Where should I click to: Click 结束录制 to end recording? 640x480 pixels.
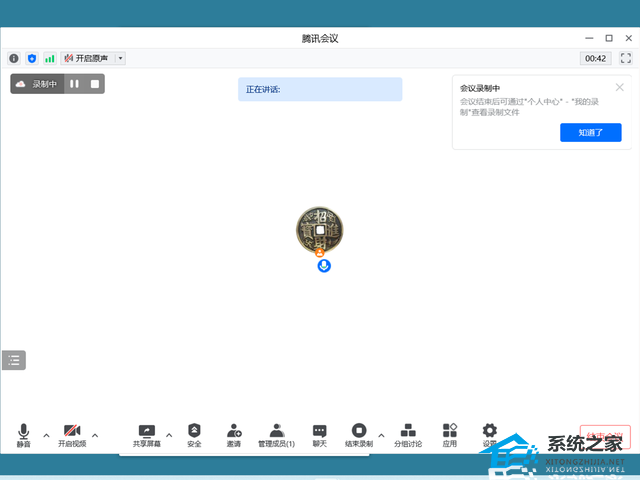tap(359, 435)
